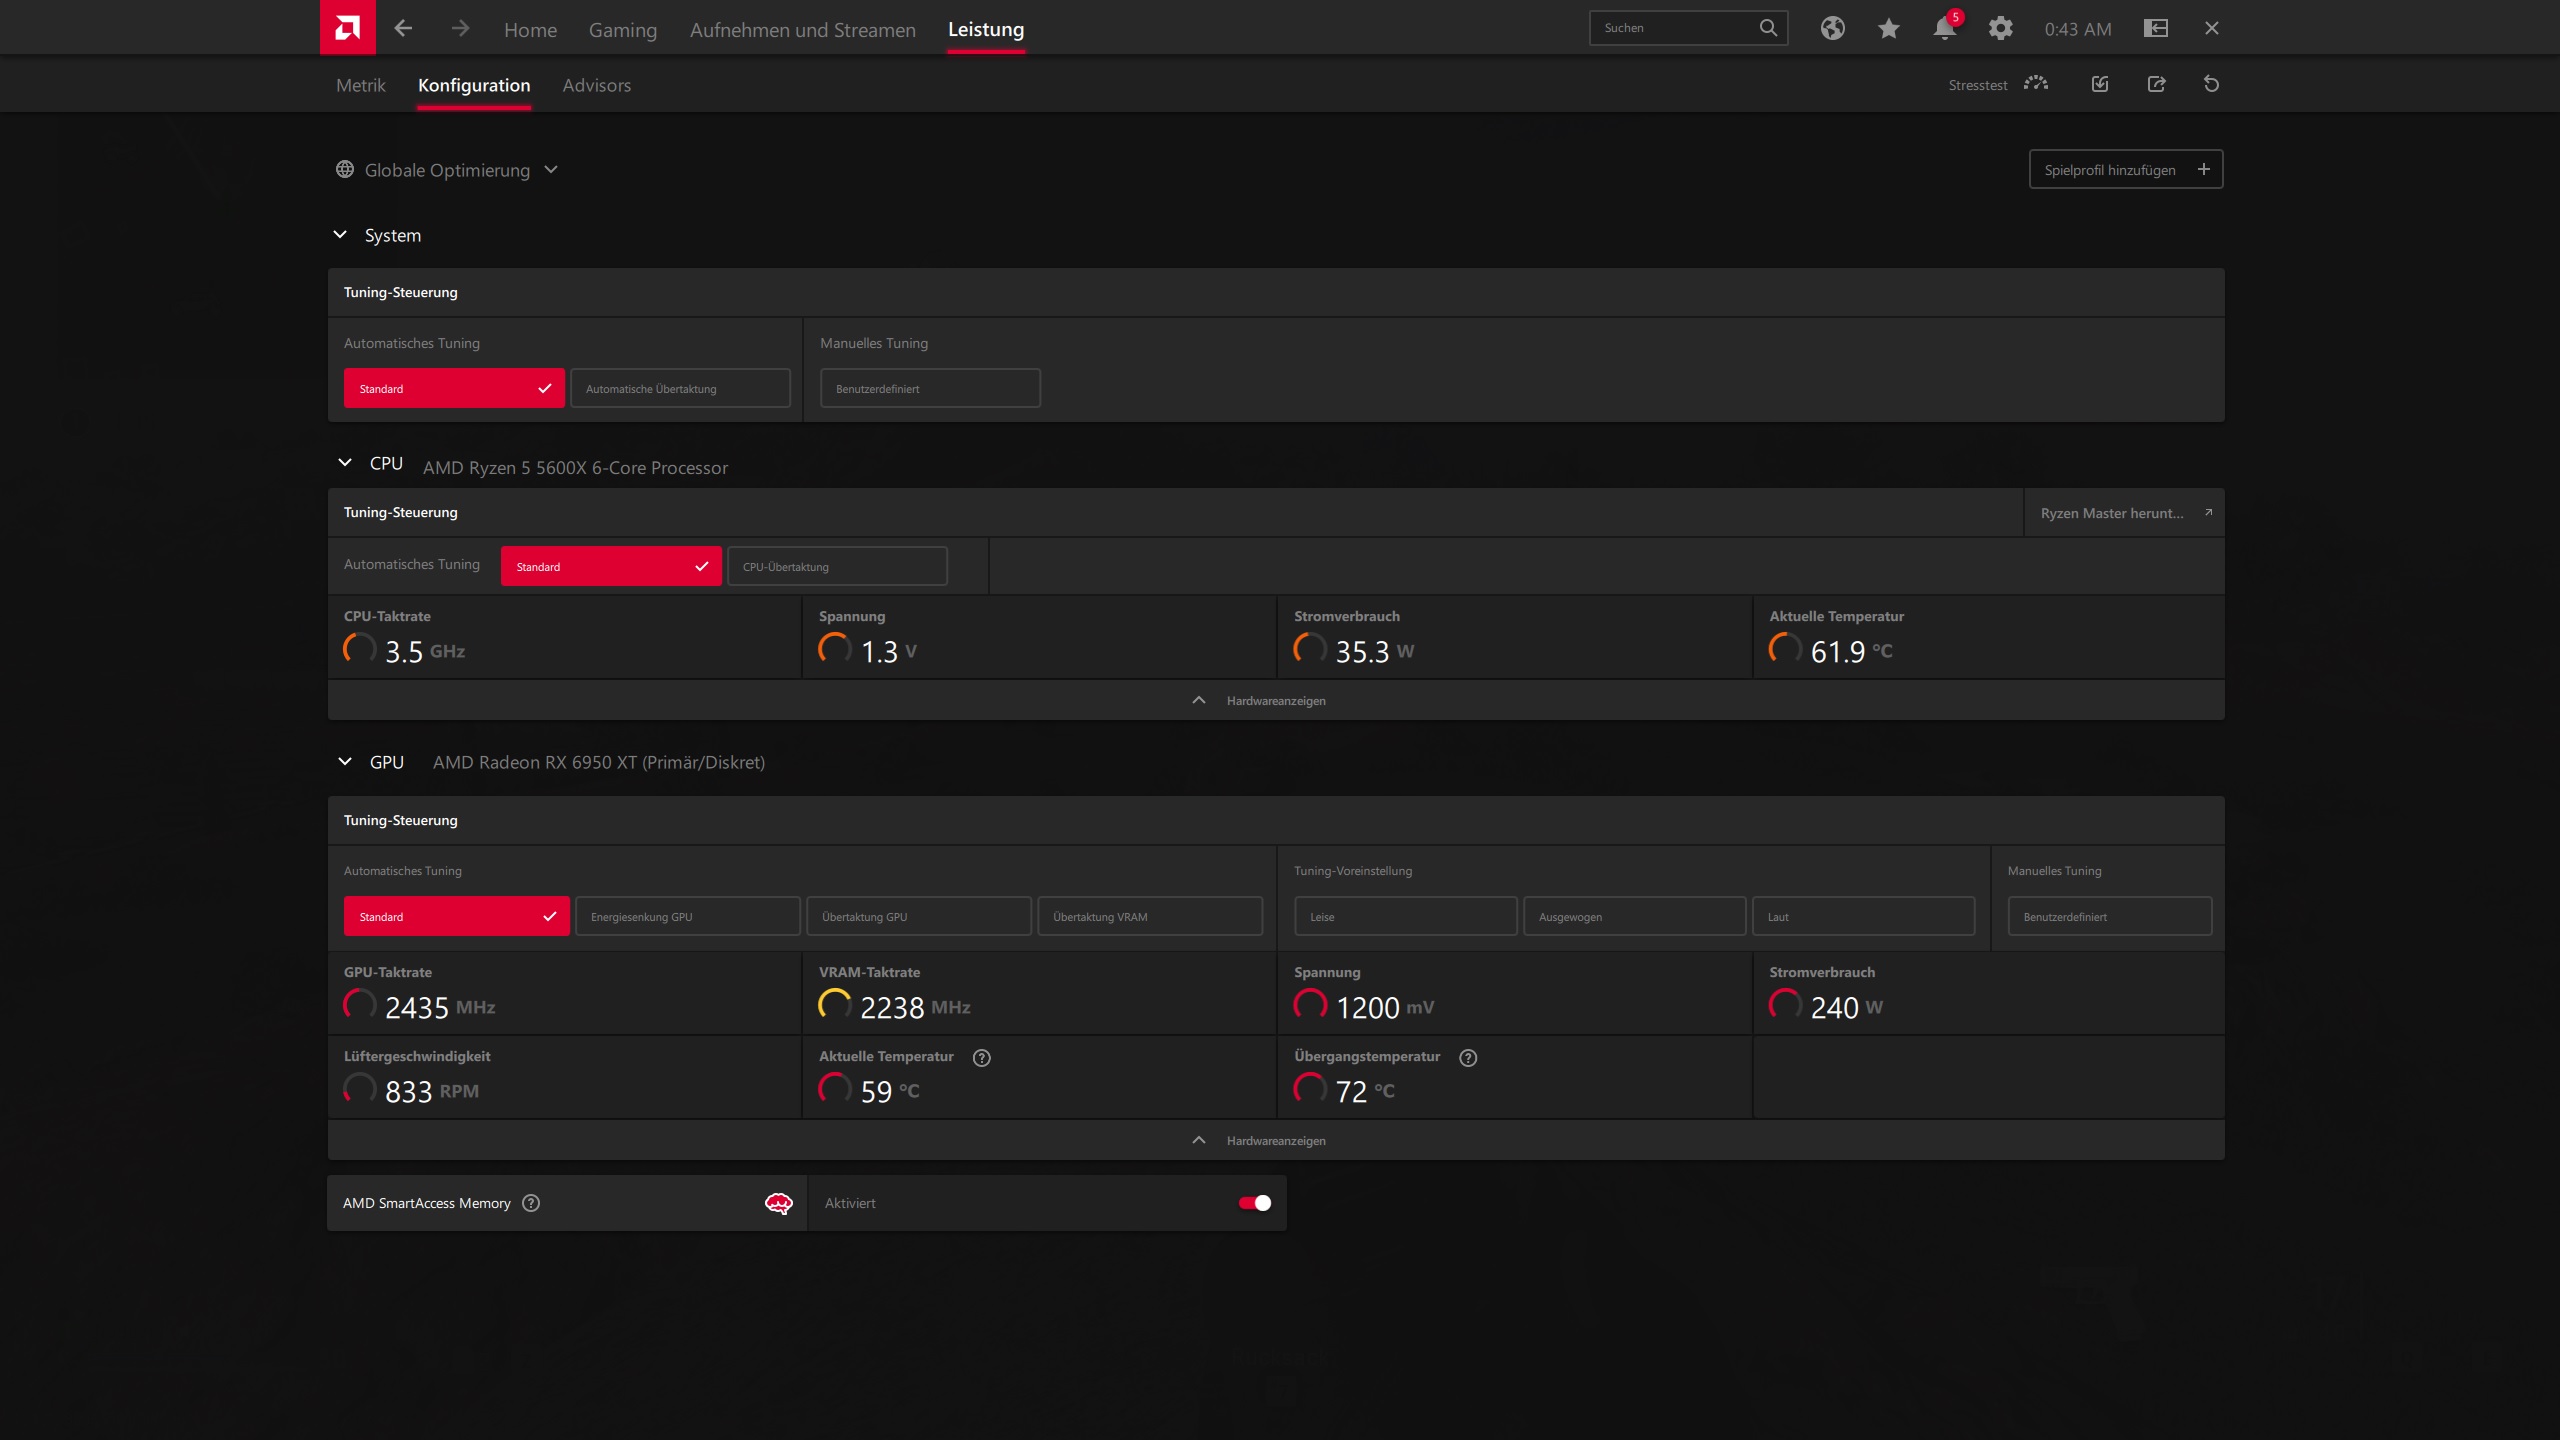Go back with the left arrow
Image resolution: width=2560 pixels, height=1440 pixels.
point(403,28)
